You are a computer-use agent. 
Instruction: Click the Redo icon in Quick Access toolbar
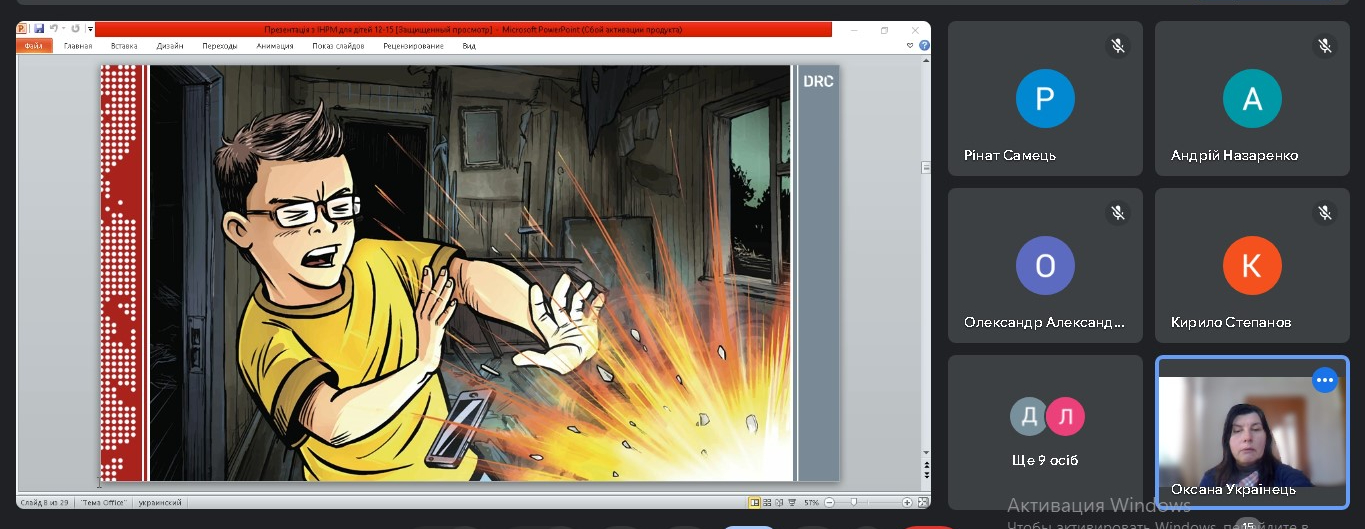pyautogui.click(x=75, y=29)
